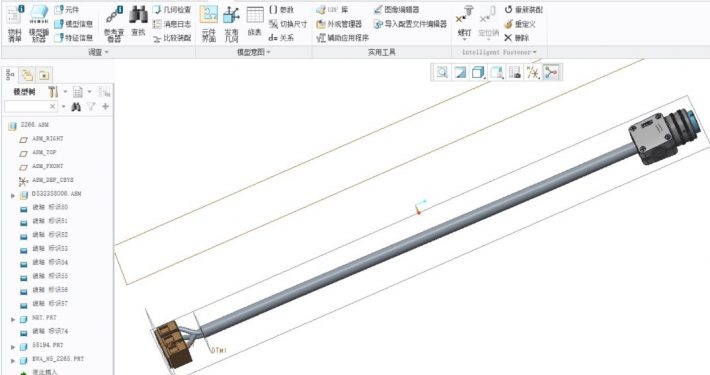Switch to the favorites navigator tab
710x375 pixels.
pos(44,75)
